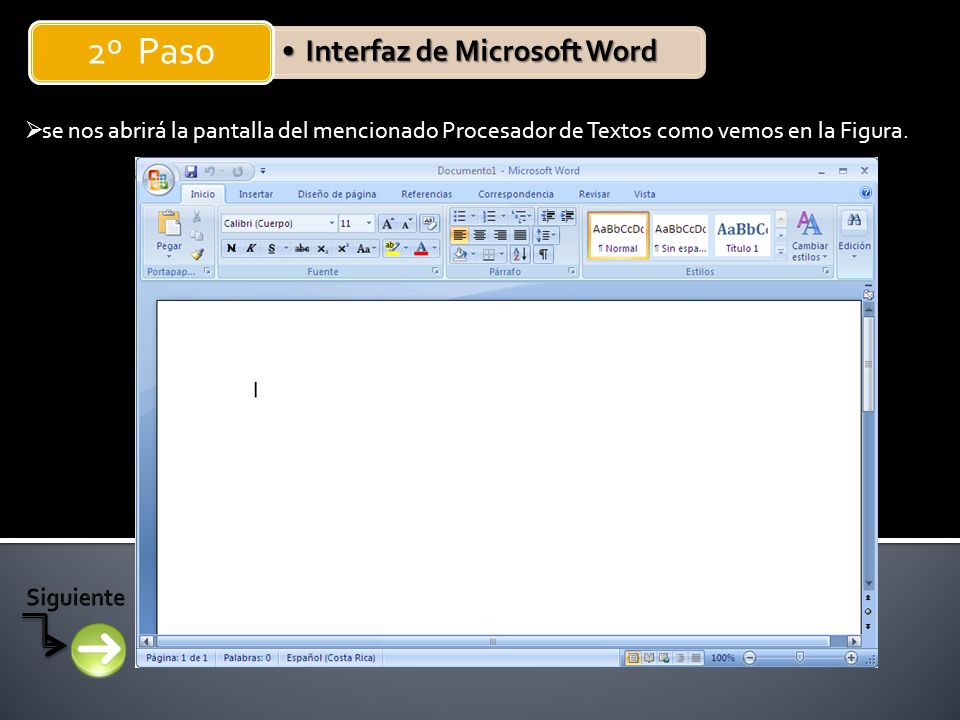Open the Office button menu

click(159, 180)
